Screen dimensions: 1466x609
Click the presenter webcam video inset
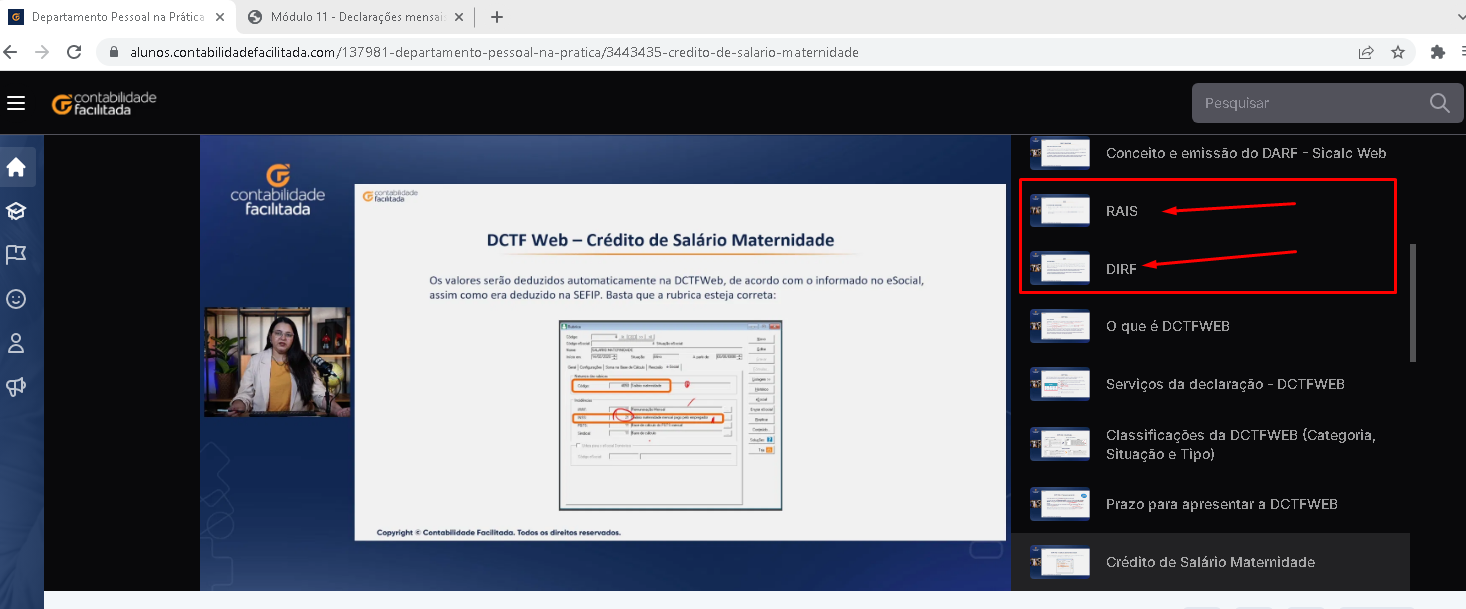tap(277, 362)
